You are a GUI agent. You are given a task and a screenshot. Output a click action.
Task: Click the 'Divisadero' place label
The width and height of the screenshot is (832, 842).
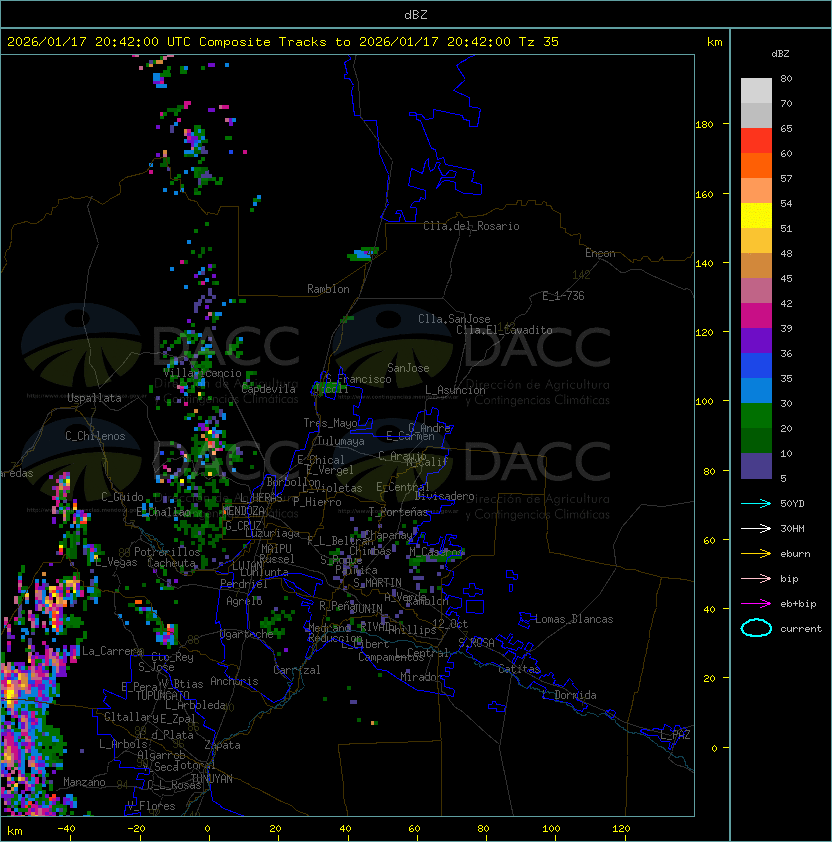[x=444, y=496]
